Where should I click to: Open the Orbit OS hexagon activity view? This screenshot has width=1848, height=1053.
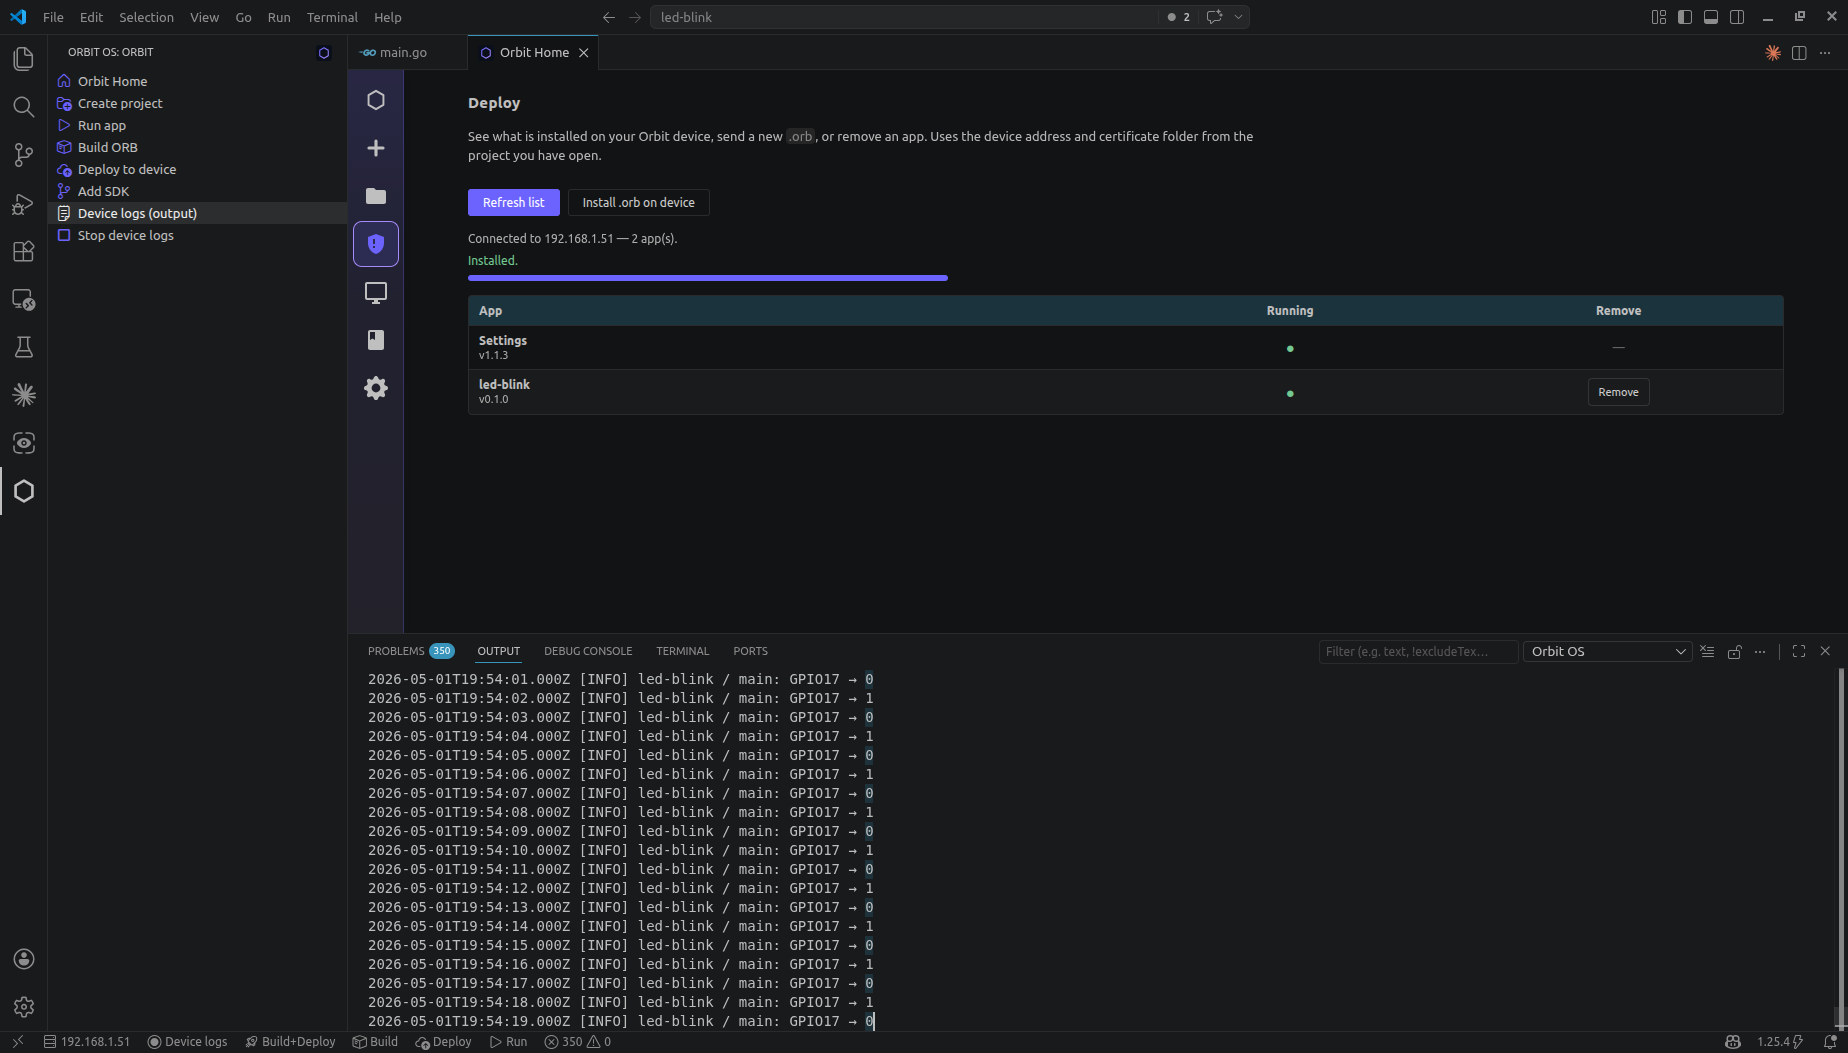pyautogui.click(x=23, y=491)
